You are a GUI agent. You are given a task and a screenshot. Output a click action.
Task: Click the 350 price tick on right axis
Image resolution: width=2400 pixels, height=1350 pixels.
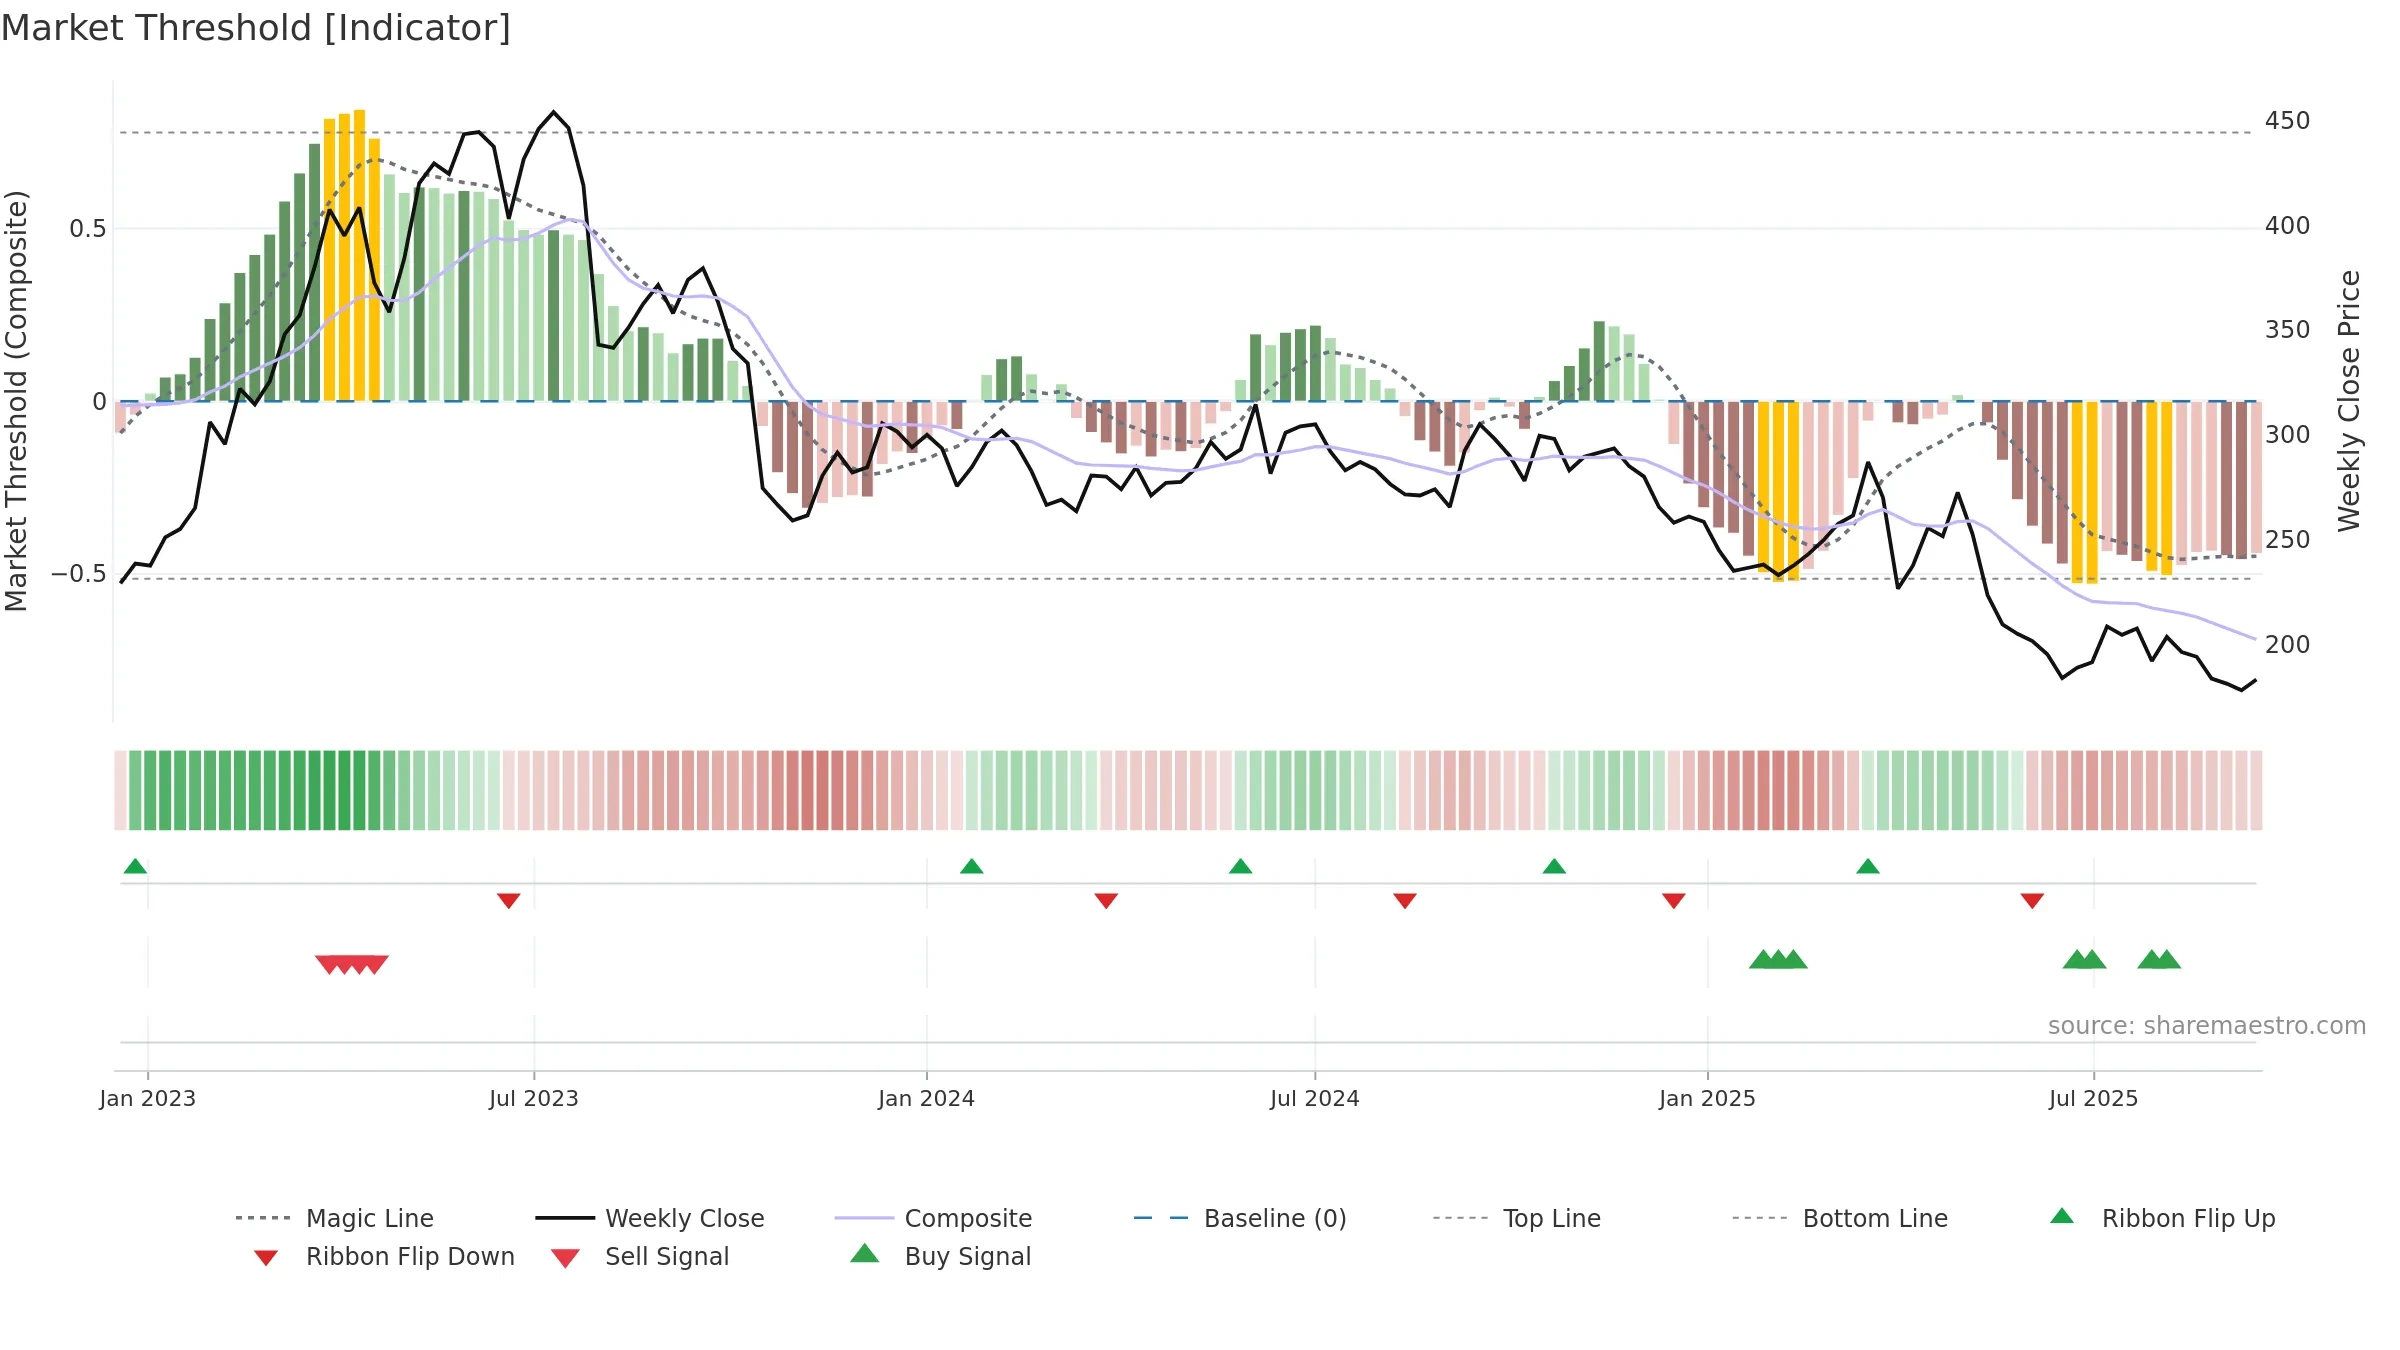point(2288,330)
